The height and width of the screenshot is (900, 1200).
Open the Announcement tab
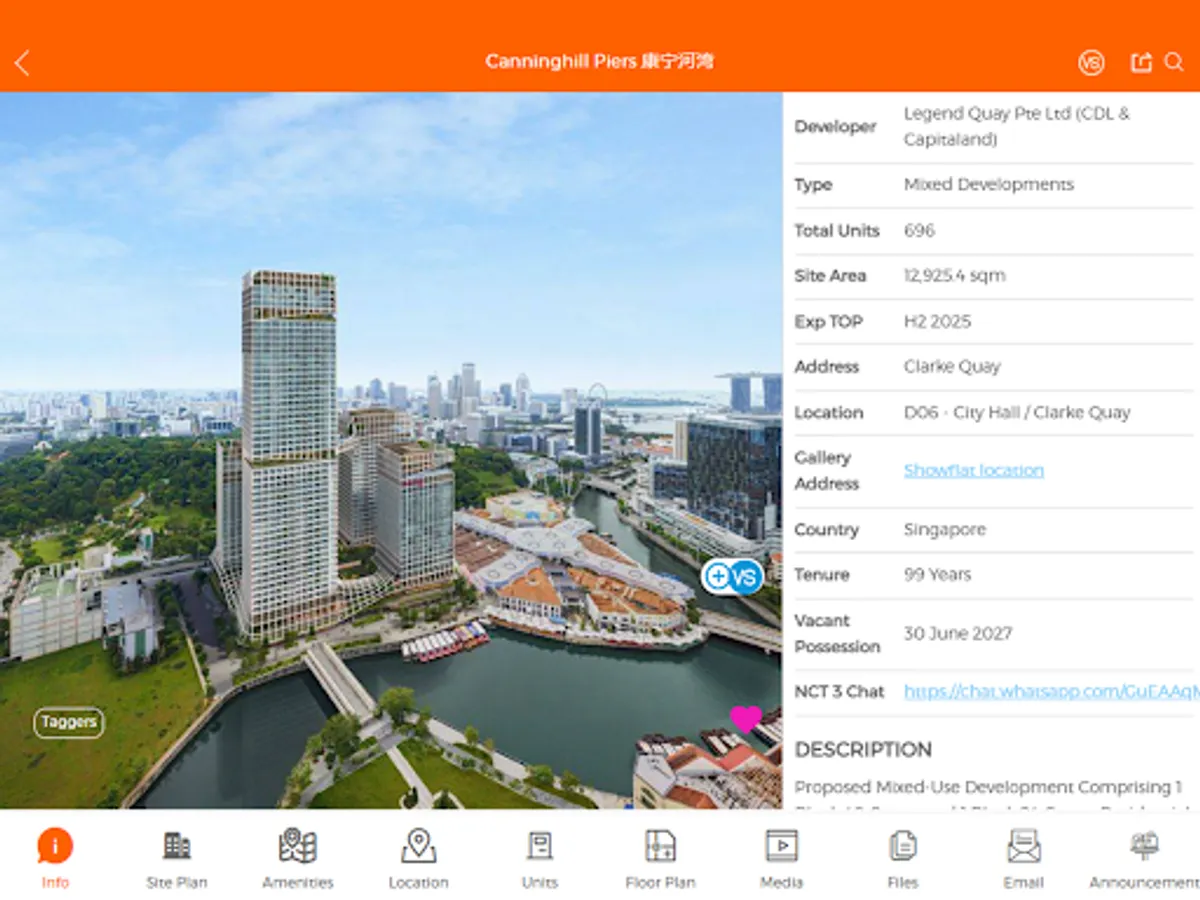[x=1144, y=858]
